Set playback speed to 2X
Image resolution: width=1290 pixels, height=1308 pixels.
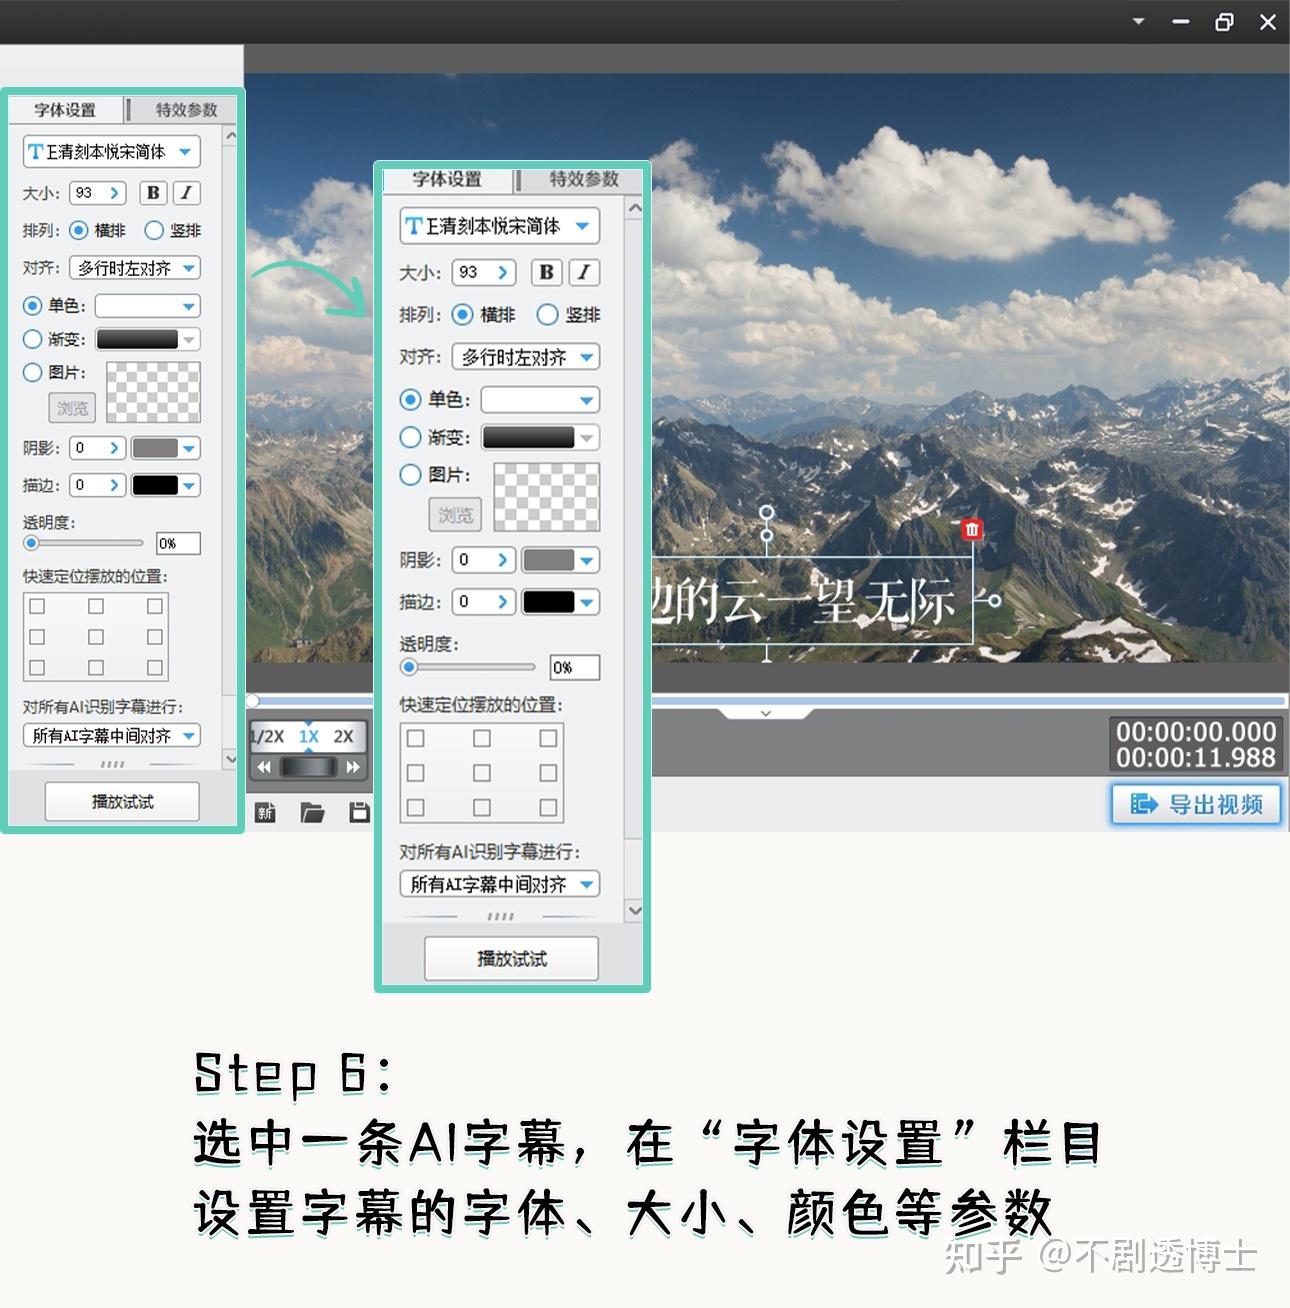343,736
